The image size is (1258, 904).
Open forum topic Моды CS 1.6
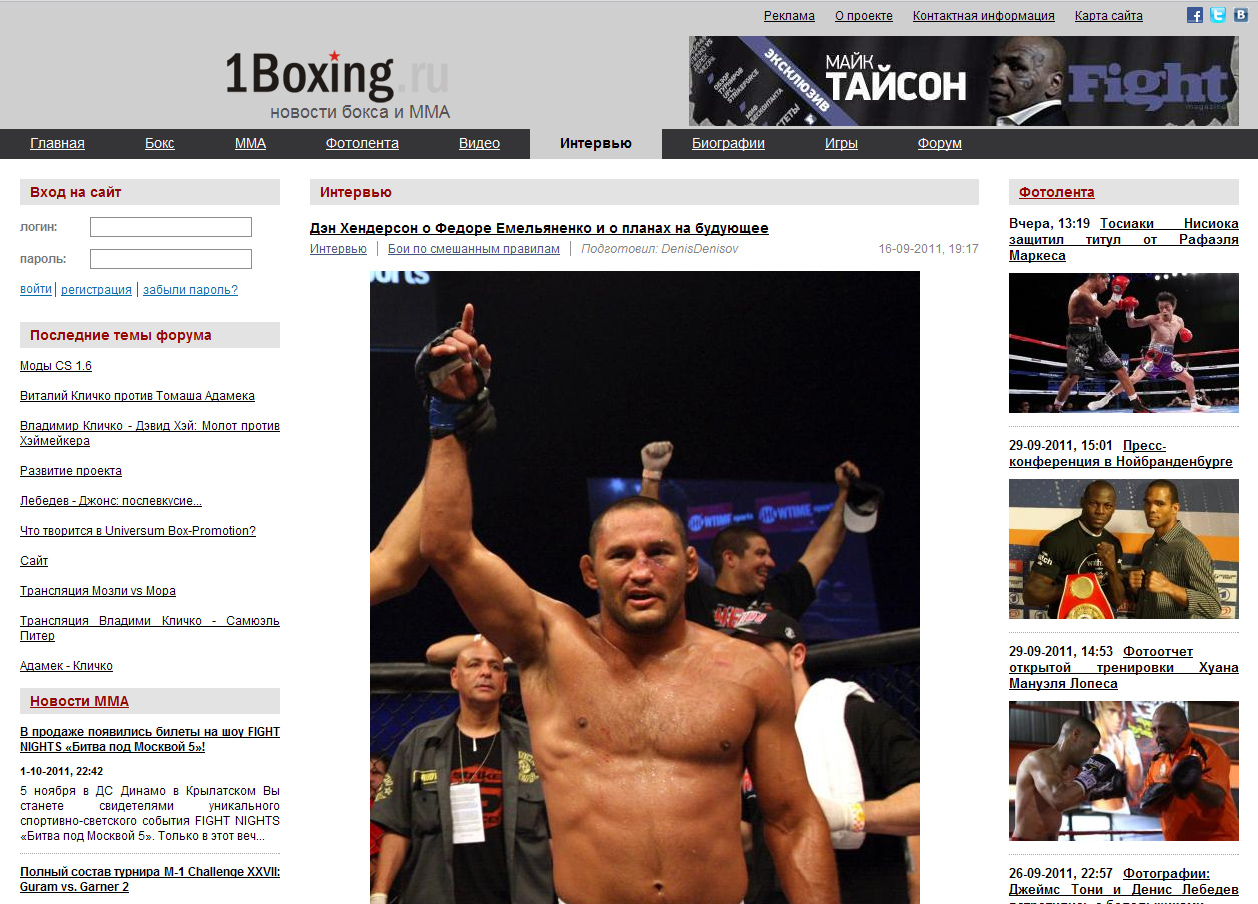[x=56, y=366]
